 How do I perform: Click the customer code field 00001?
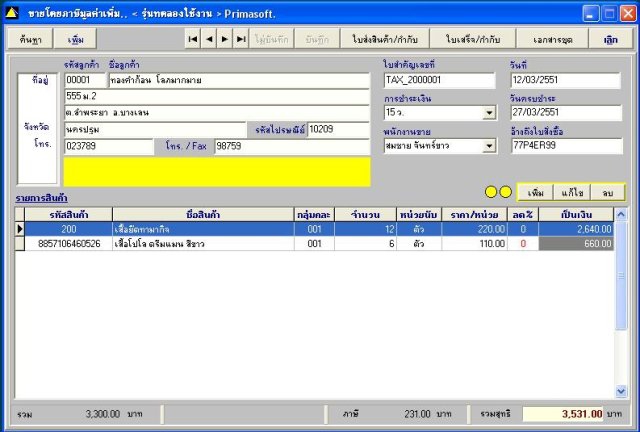(85, 80)
